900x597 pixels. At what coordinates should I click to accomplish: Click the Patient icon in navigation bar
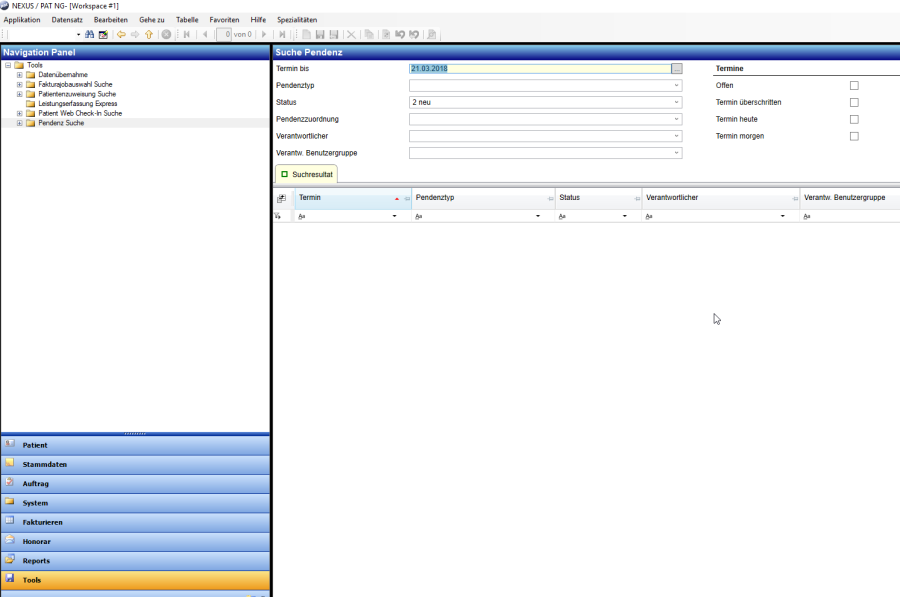coord(10,444)
